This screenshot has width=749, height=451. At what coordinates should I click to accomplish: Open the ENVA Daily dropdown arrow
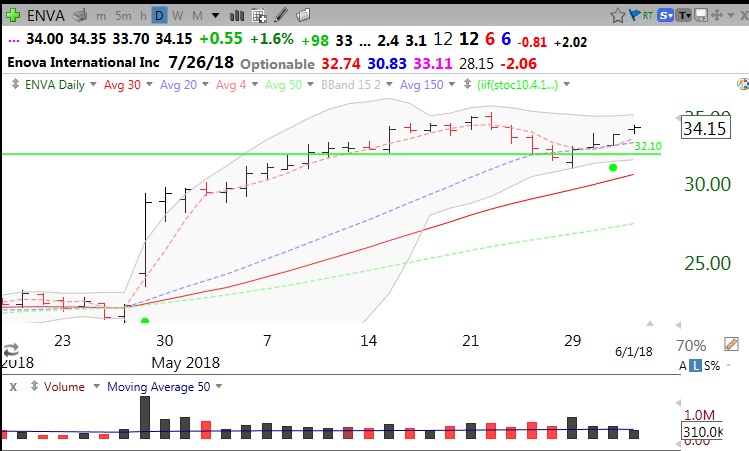point(93,85)
